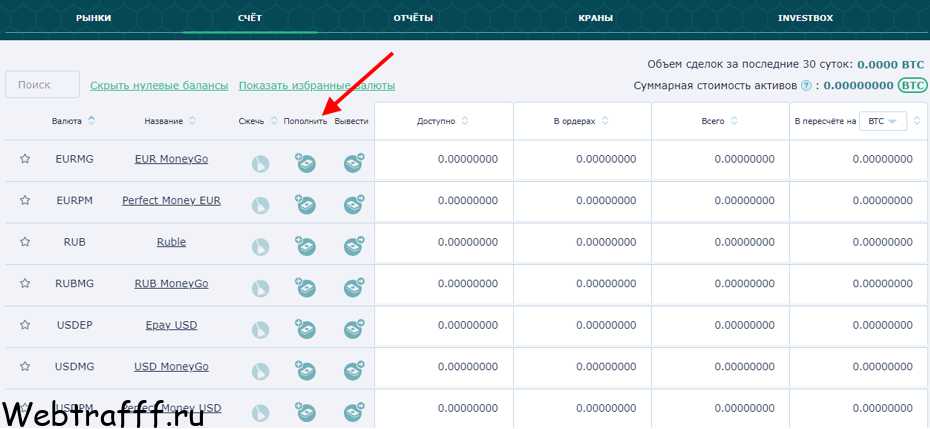Open the ОТЧЁТЫ tab
Viewport: 930px width, 429px height.
[x=413, y=18]
